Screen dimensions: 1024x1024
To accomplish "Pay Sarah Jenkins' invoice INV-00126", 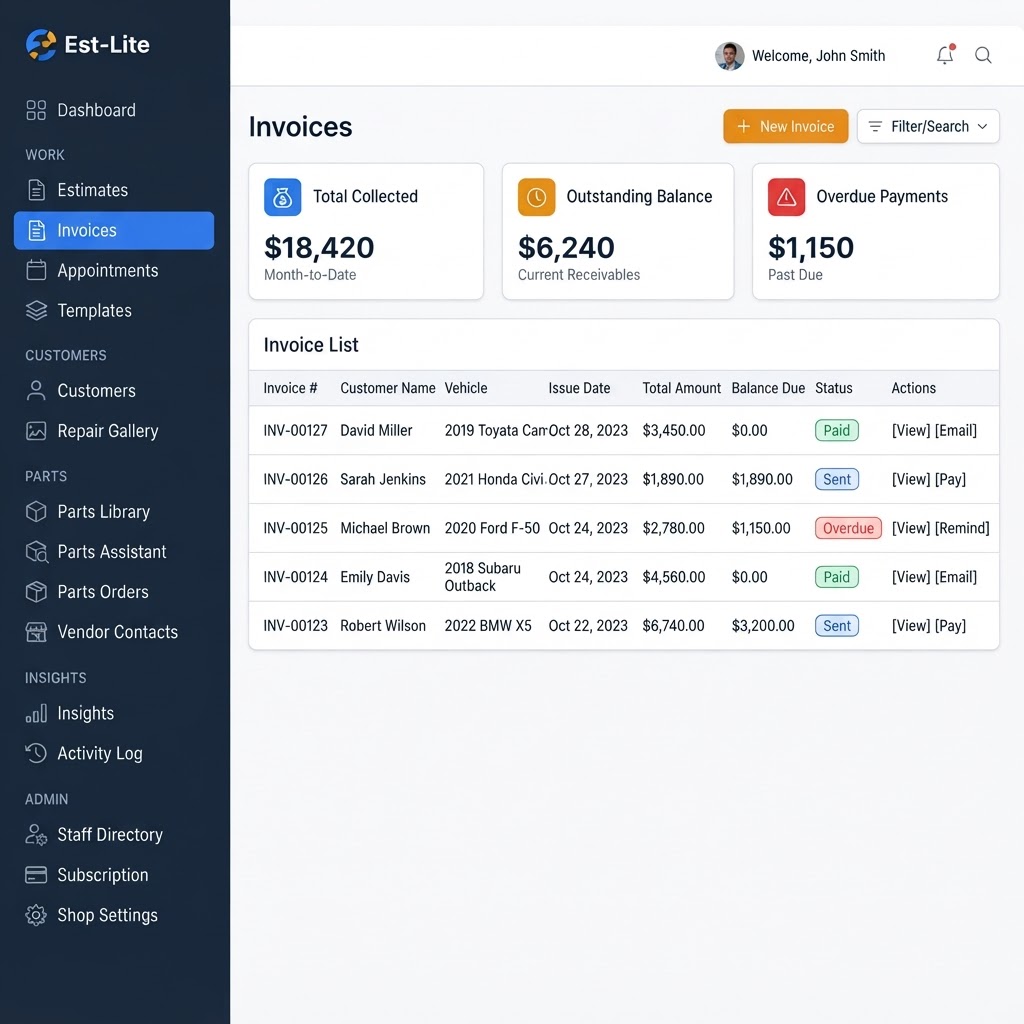I will (950, 479).
